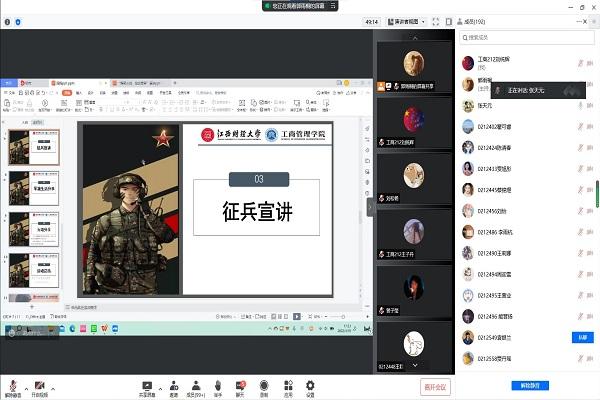Select the cat avatar video tile
The width and height of the screenshot is (600, 400).
pyautogui.click(x=414, y=179)
